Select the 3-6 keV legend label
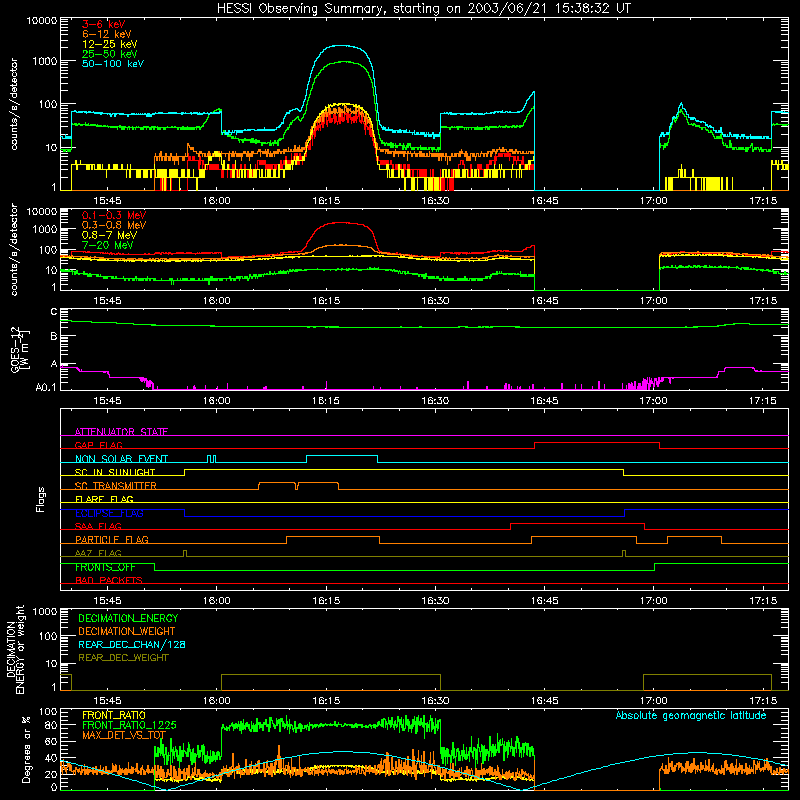Image resolution: width=800 pixels, height=800 pixels. tap(104, 24)
